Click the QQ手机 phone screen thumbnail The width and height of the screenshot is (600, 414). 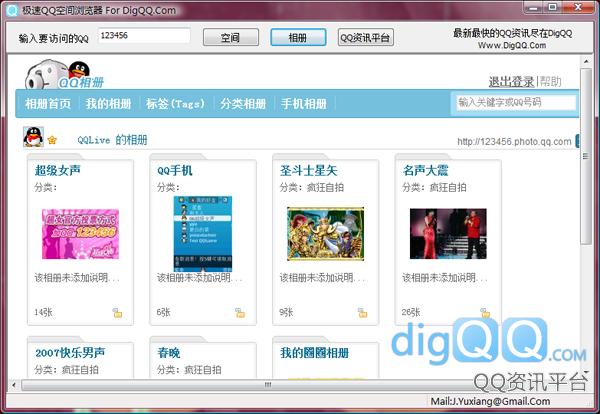203,234
